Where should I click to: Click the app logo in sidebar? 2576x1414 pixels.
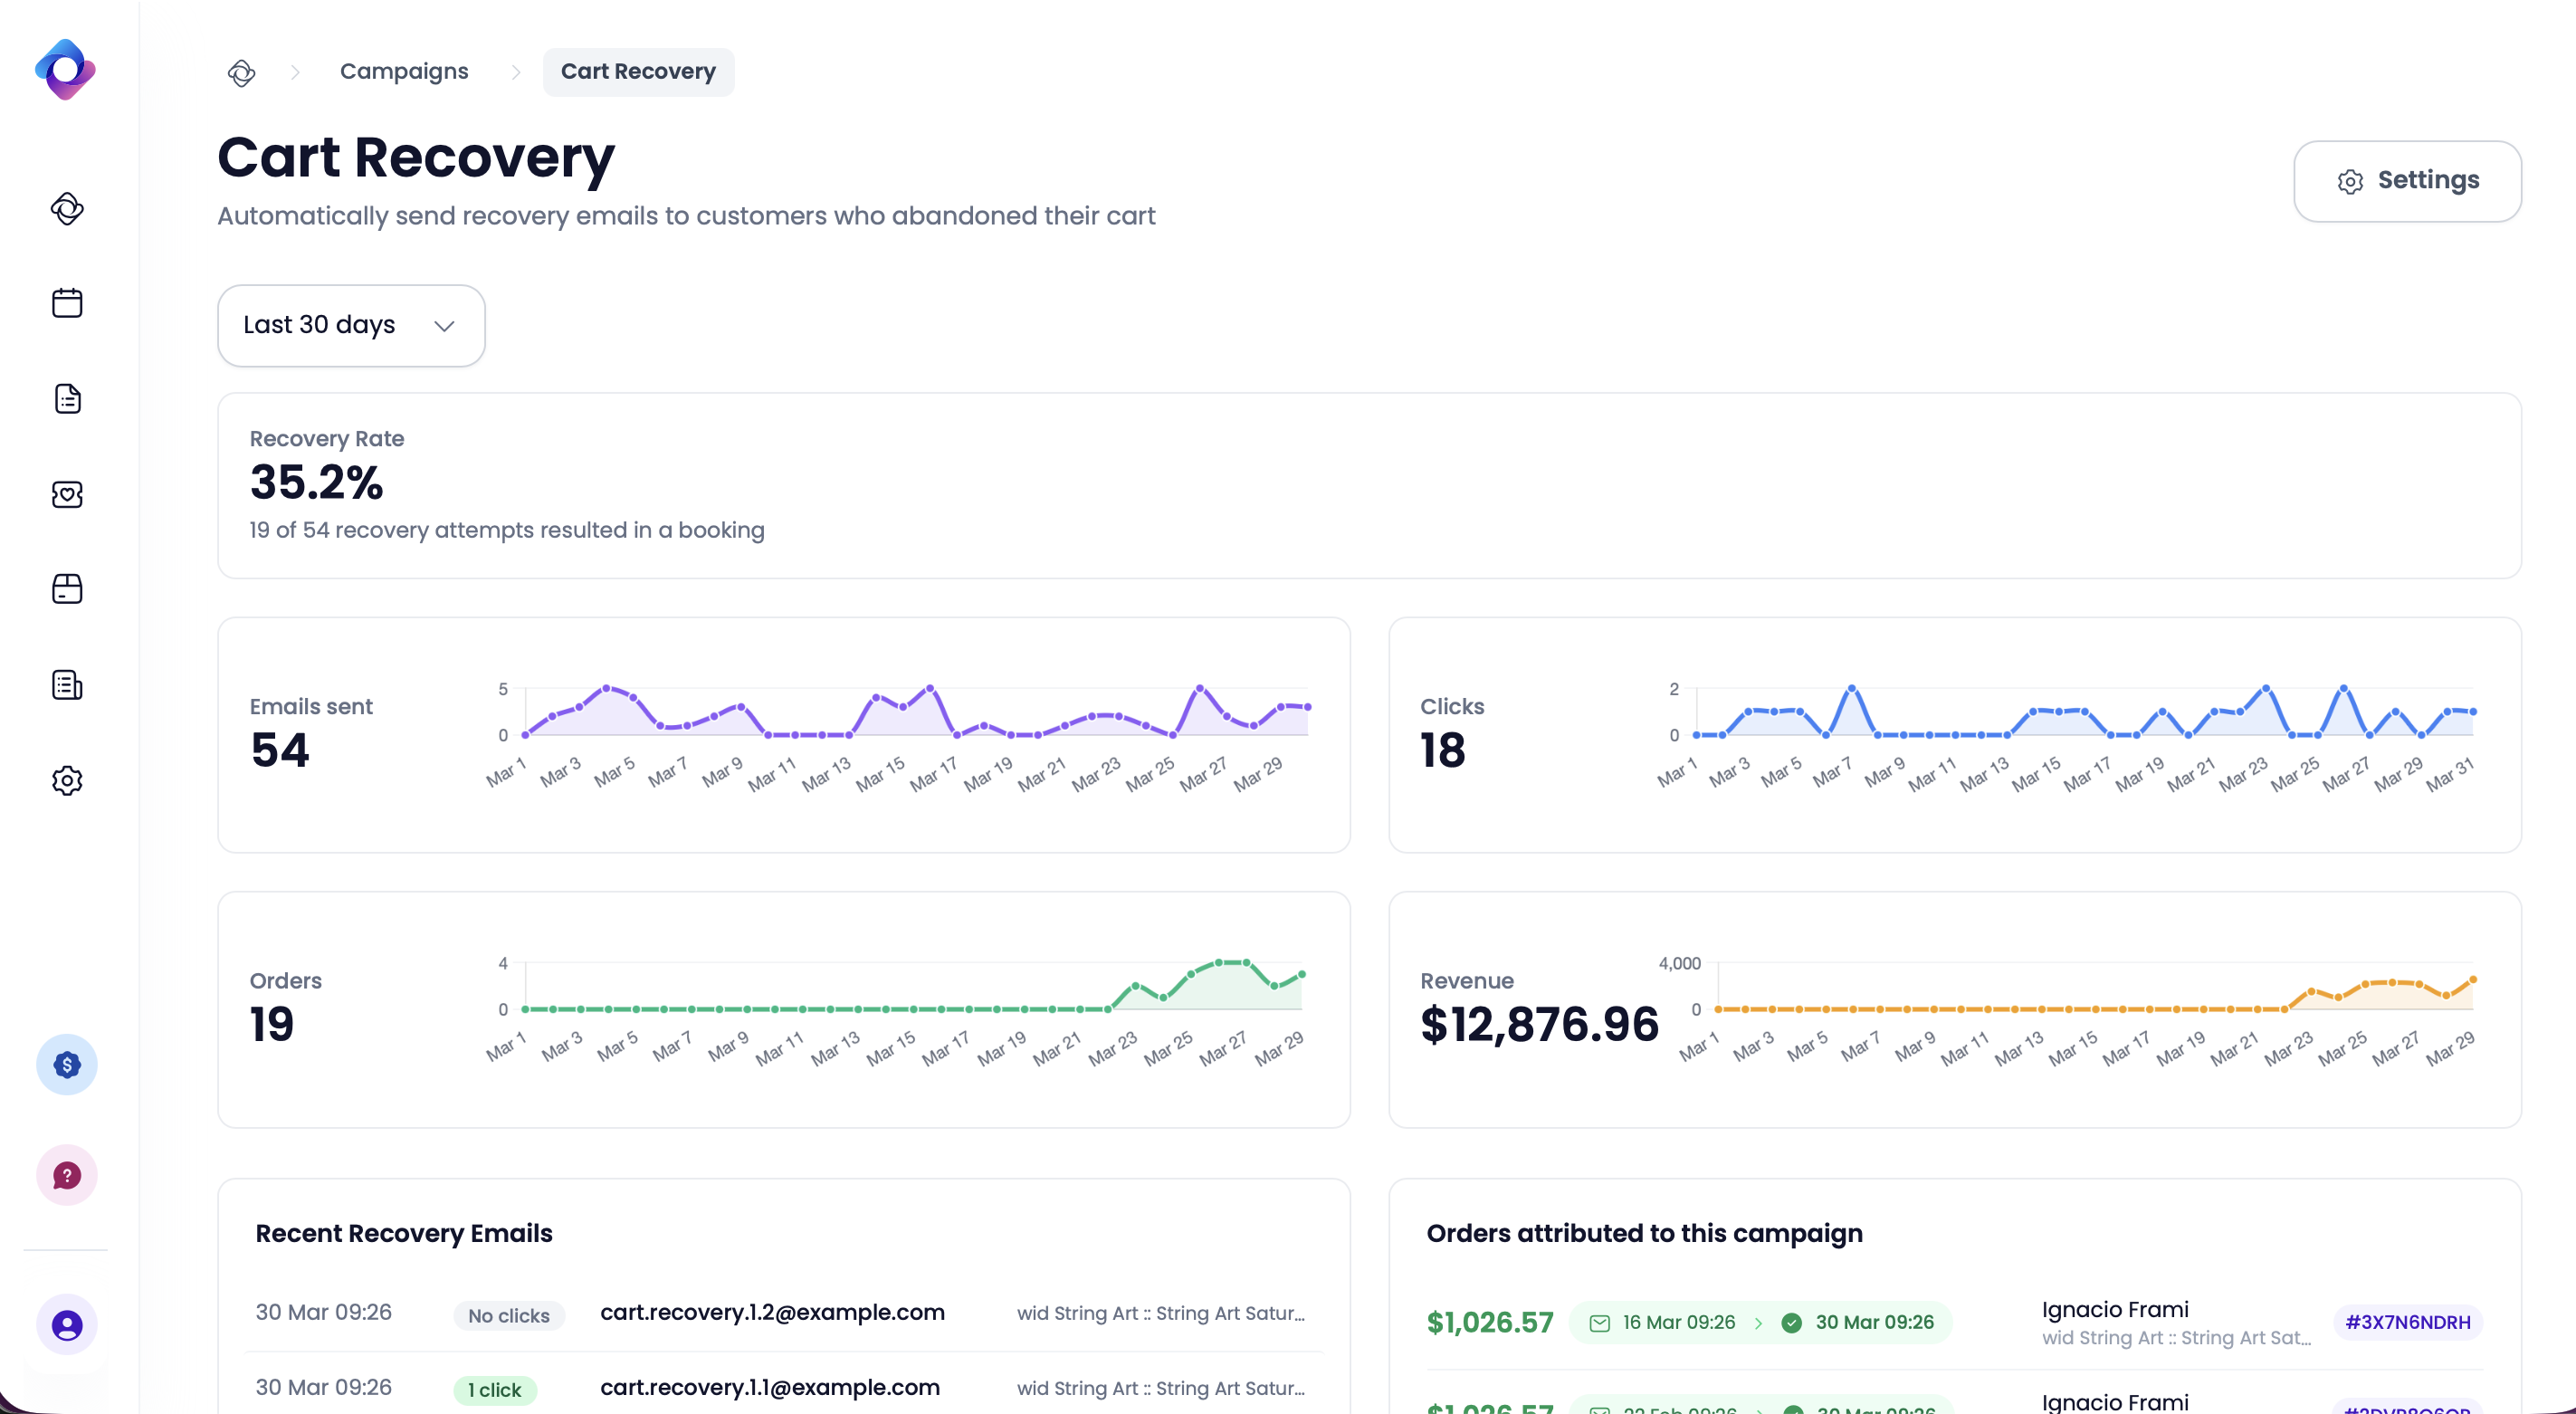coord(66,70)
